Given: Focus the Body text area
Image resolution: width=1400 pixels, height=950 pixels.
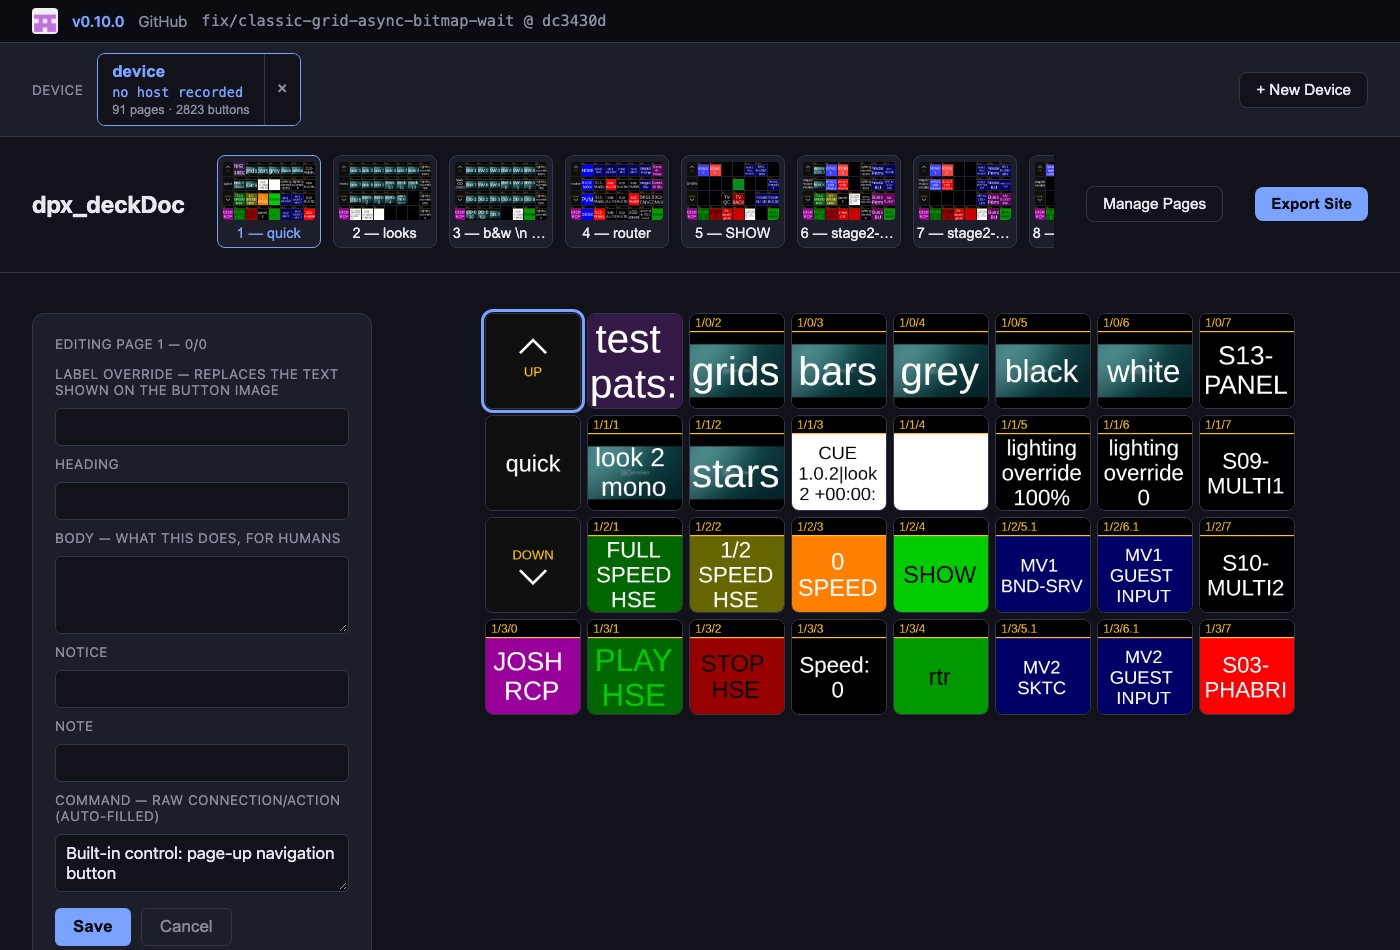Looking at the screenshot, I should [202, 595].
